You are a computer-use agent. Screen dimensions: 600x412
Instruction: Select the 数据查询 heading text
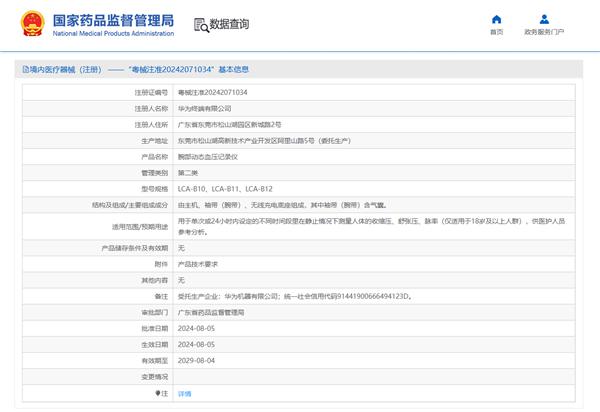(231, 23)
